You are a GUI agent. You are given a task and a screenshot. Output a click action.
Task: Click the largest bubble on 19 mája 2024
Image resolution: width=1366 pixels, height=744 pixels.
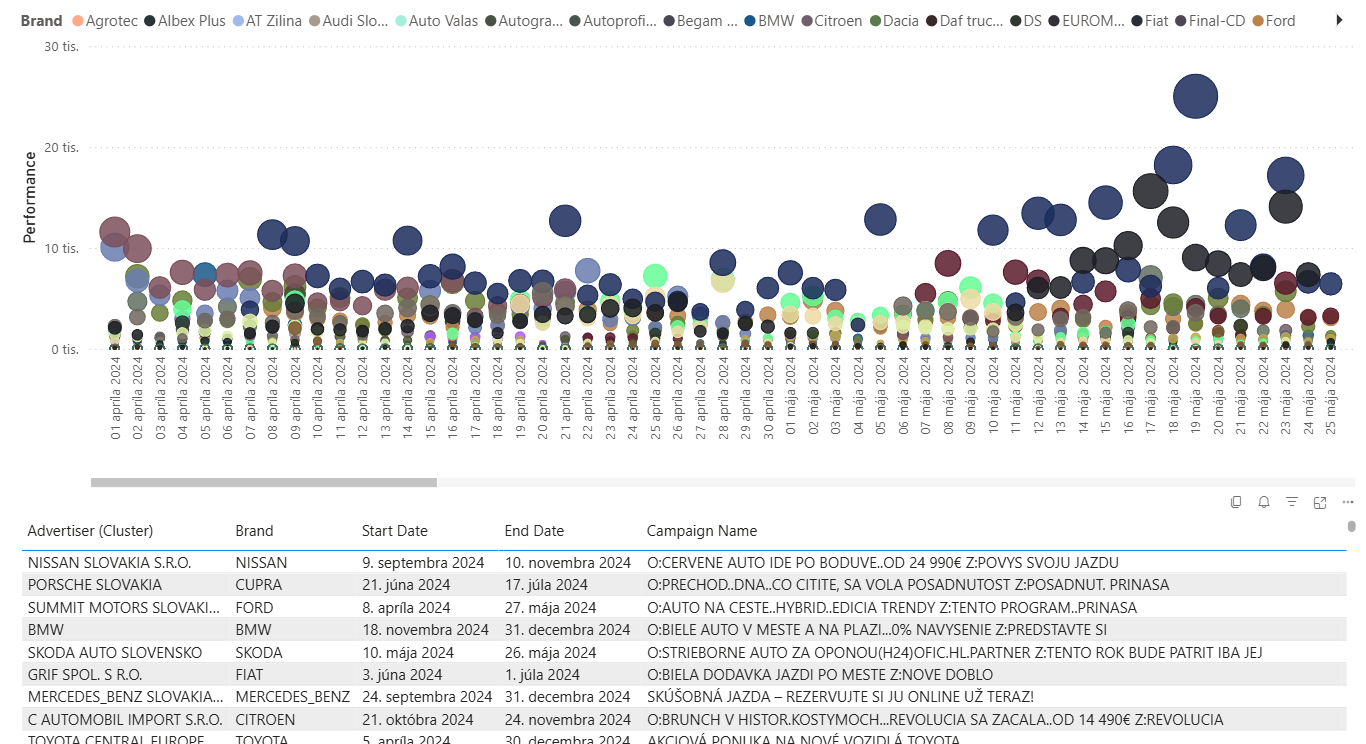point(1195,96)
